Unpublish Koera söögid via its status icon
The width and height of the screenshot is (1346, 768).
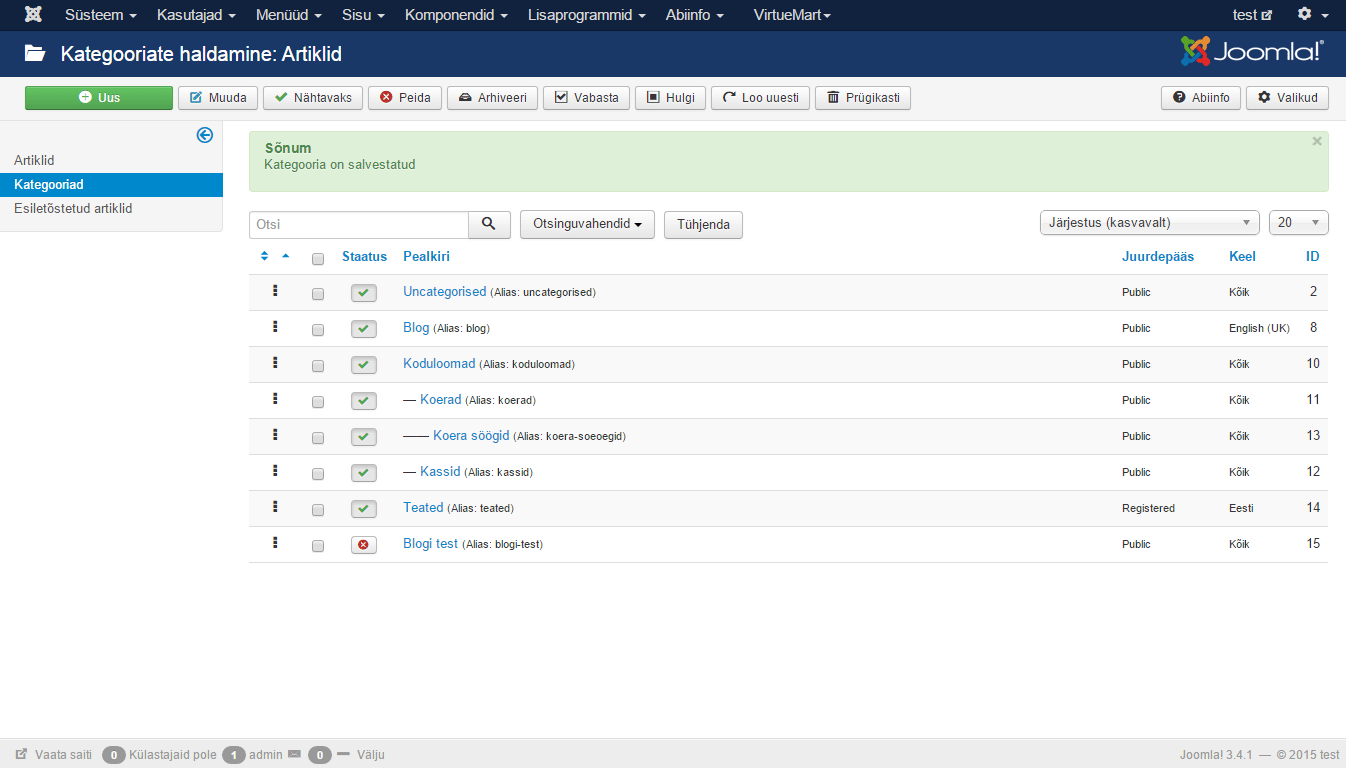pos(363,437)
